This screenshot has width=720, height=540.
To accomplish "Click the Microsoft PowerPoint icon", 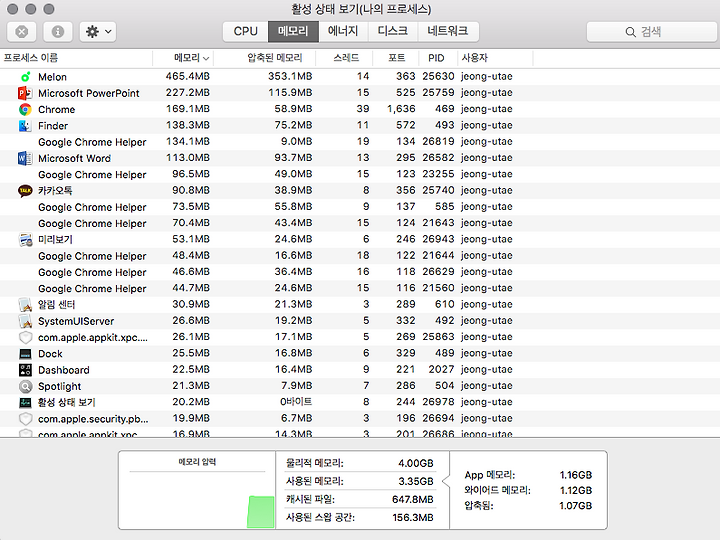I will (25, 93).
